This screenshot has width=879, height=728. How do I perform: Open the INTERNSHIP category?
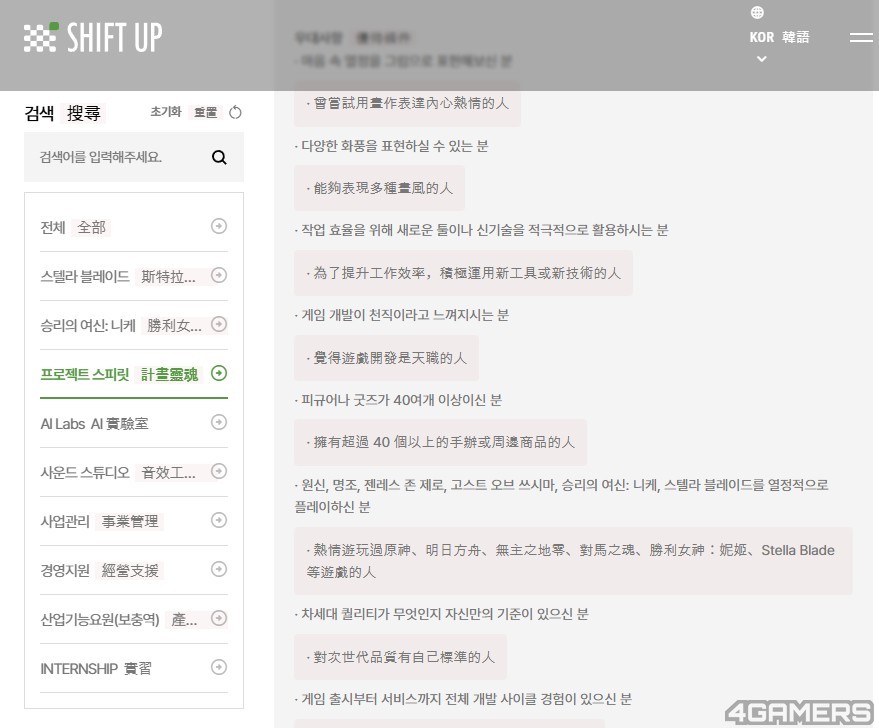tap(133, 668)
